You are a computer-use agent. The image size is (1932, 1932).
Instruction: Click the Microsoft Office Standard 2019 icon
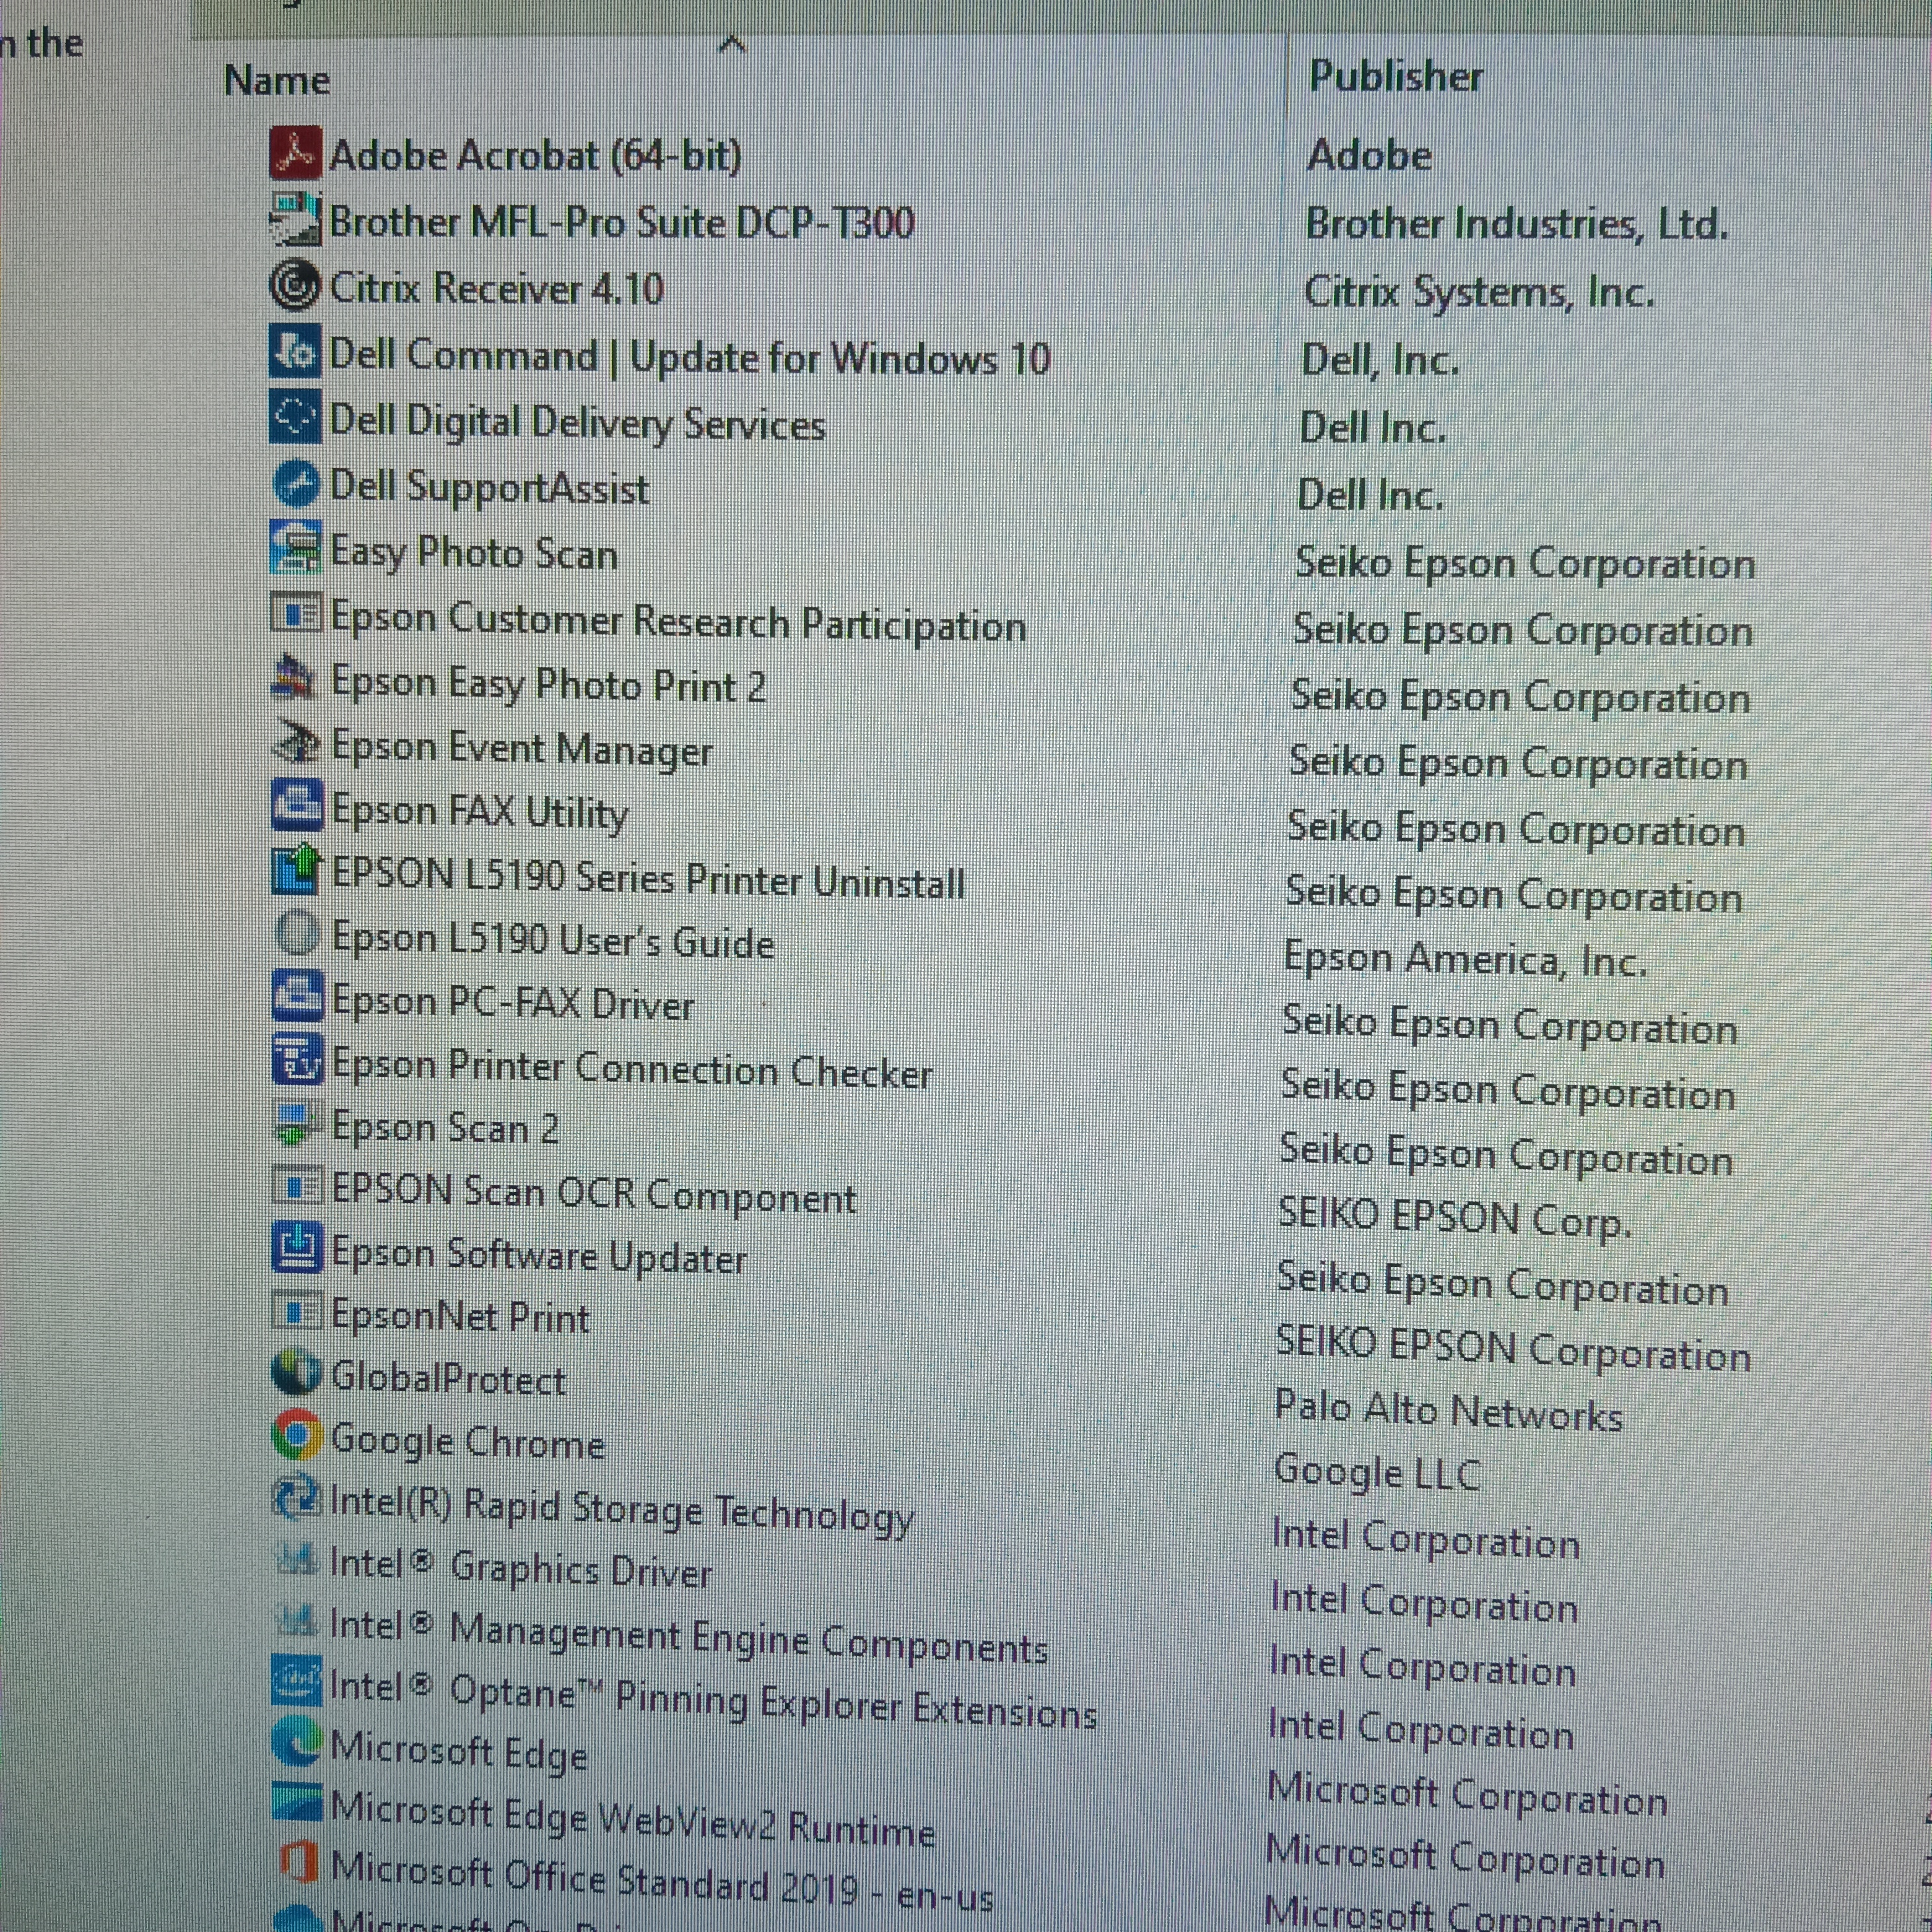tap(298, 1863)
